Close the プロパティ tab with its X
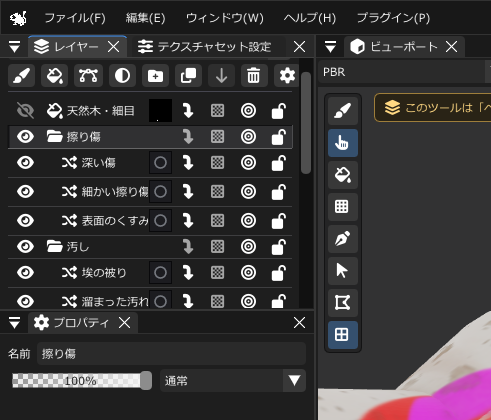 (x=125, y=323)
